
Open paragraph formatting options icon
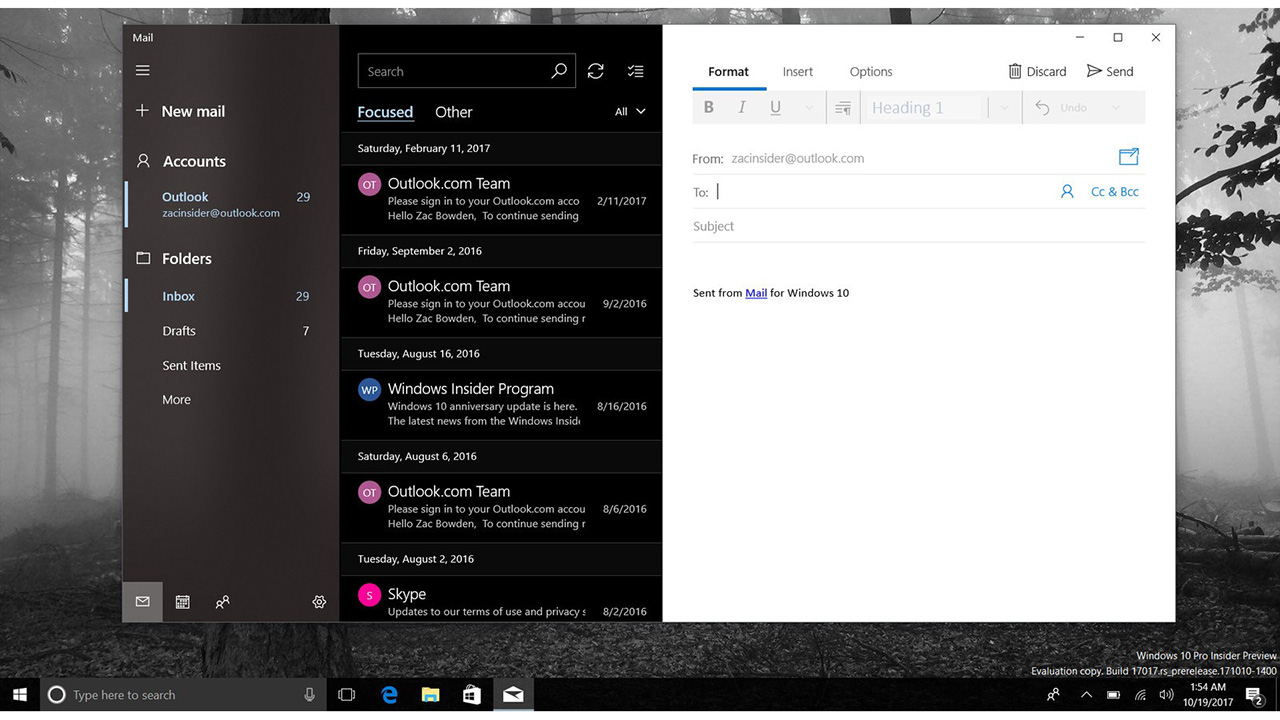coord(843,107)
